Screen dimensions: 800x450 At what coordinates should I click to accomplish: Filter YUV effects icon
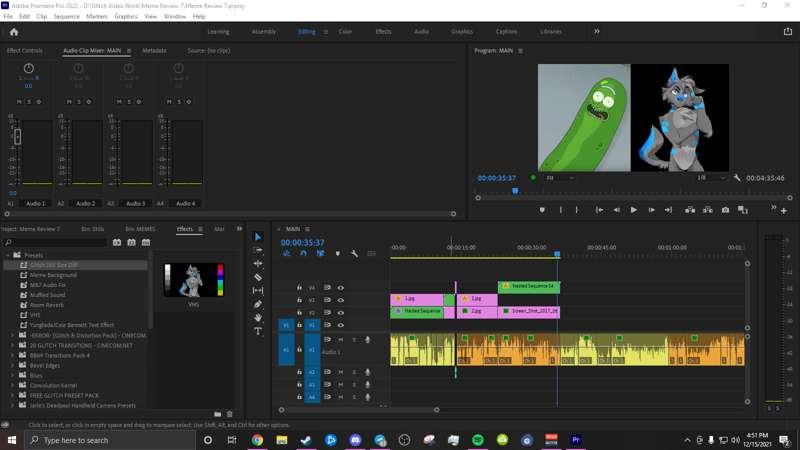[146, 242]
